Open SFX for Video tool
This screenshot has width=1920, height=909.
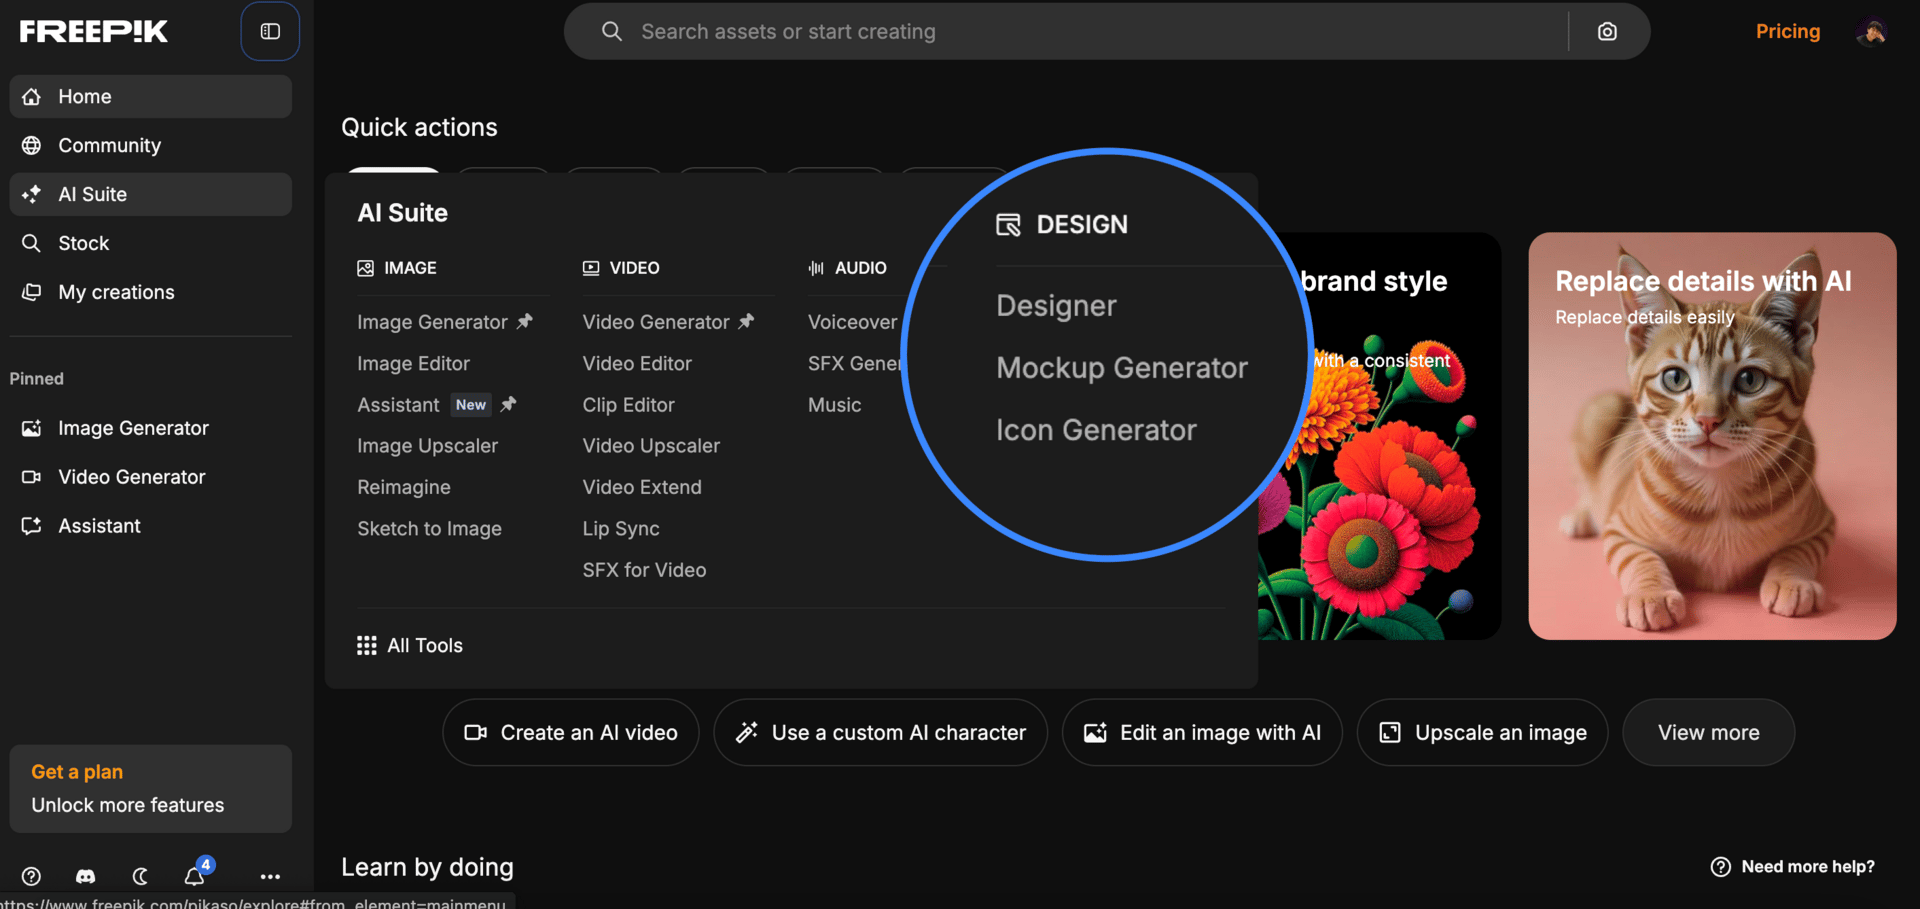coord(644,570)
